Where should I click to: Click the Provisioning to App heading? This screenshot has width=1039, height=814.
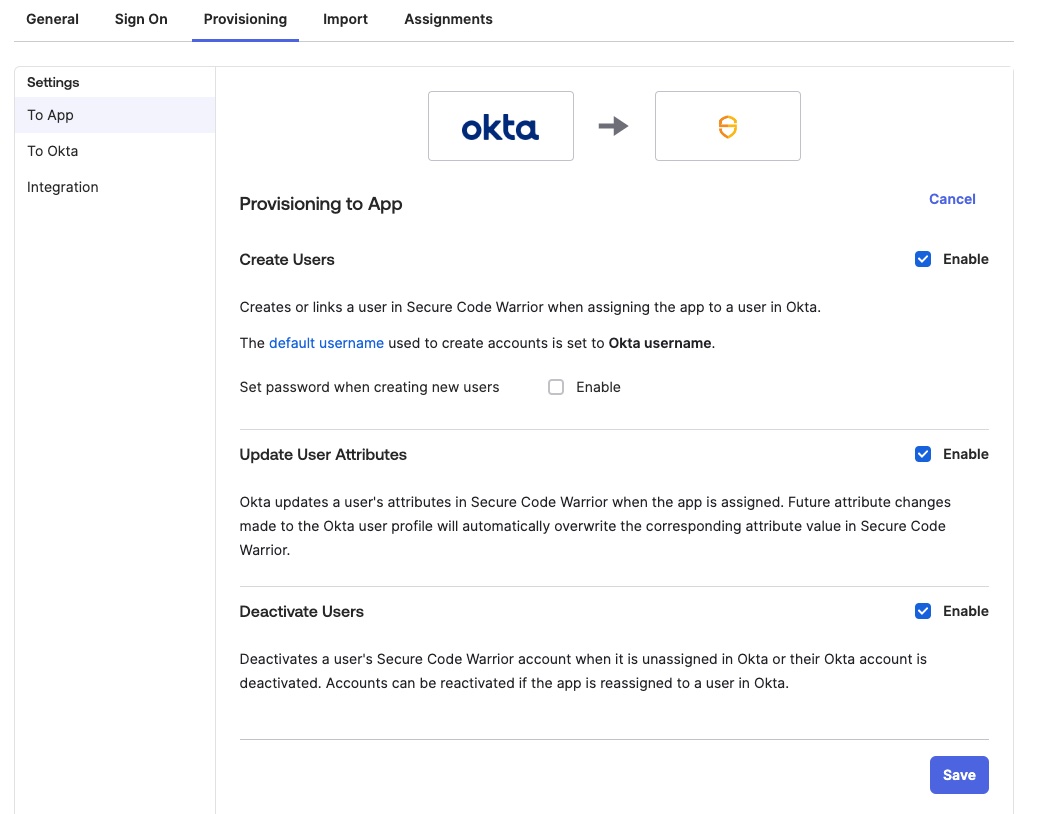(x=321, y=204)
